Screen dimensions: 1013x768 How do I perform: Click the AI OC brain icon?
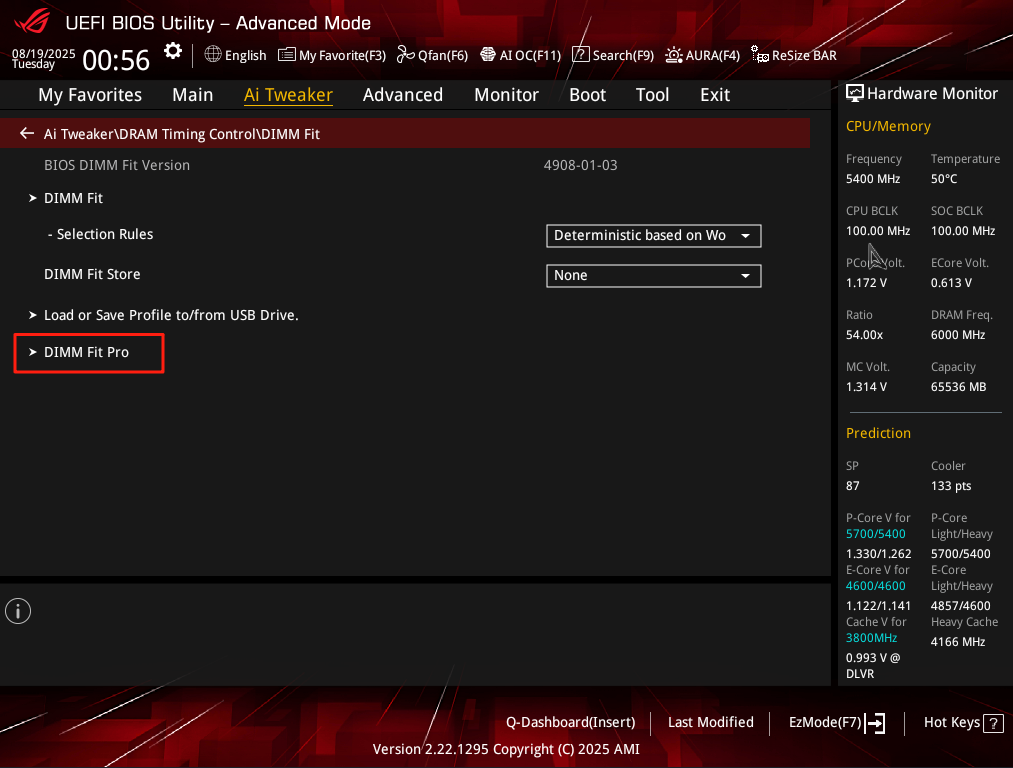(x=488, y=54)
